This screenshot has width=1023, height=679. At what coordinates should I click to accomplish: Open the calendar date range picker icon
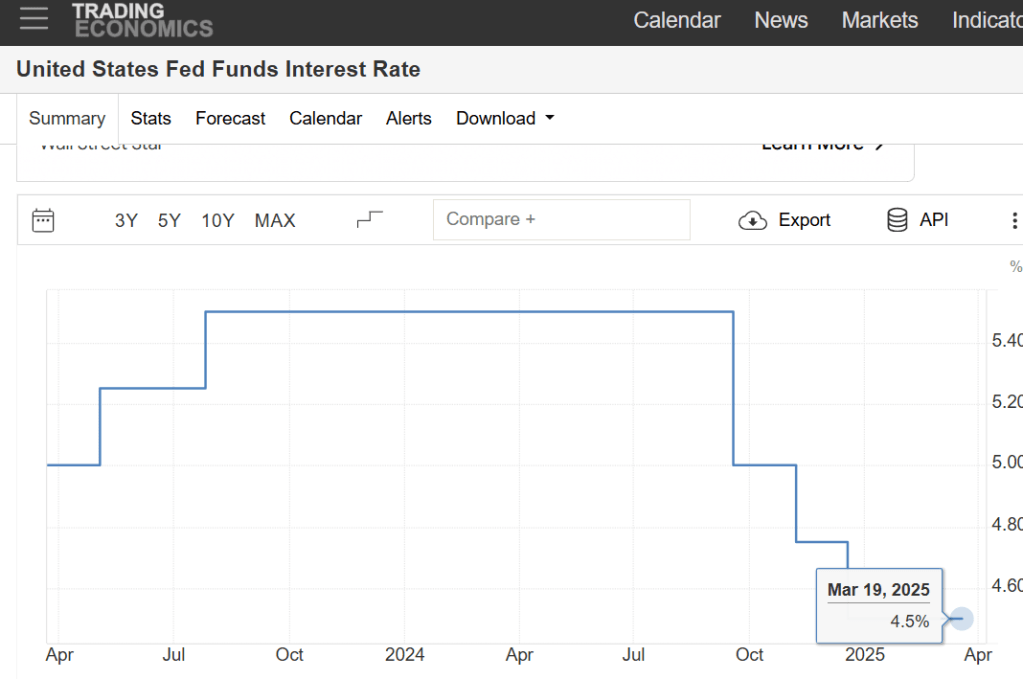[x=43, y=220]
